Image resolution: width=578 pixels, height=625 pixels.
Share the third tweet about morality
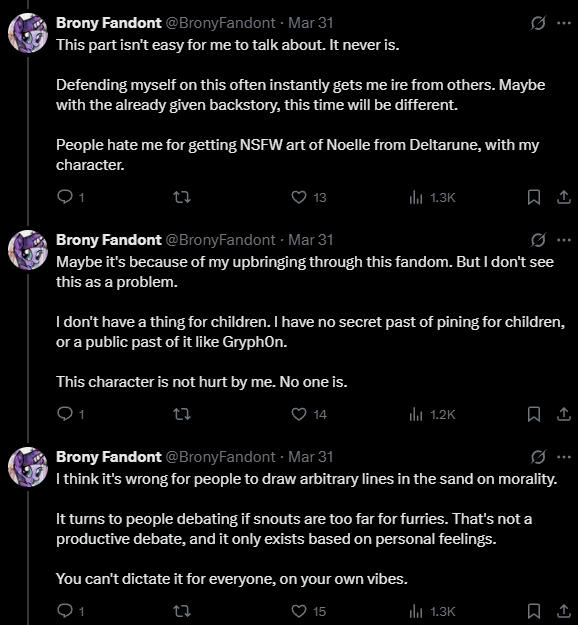[x=564, y=611]
